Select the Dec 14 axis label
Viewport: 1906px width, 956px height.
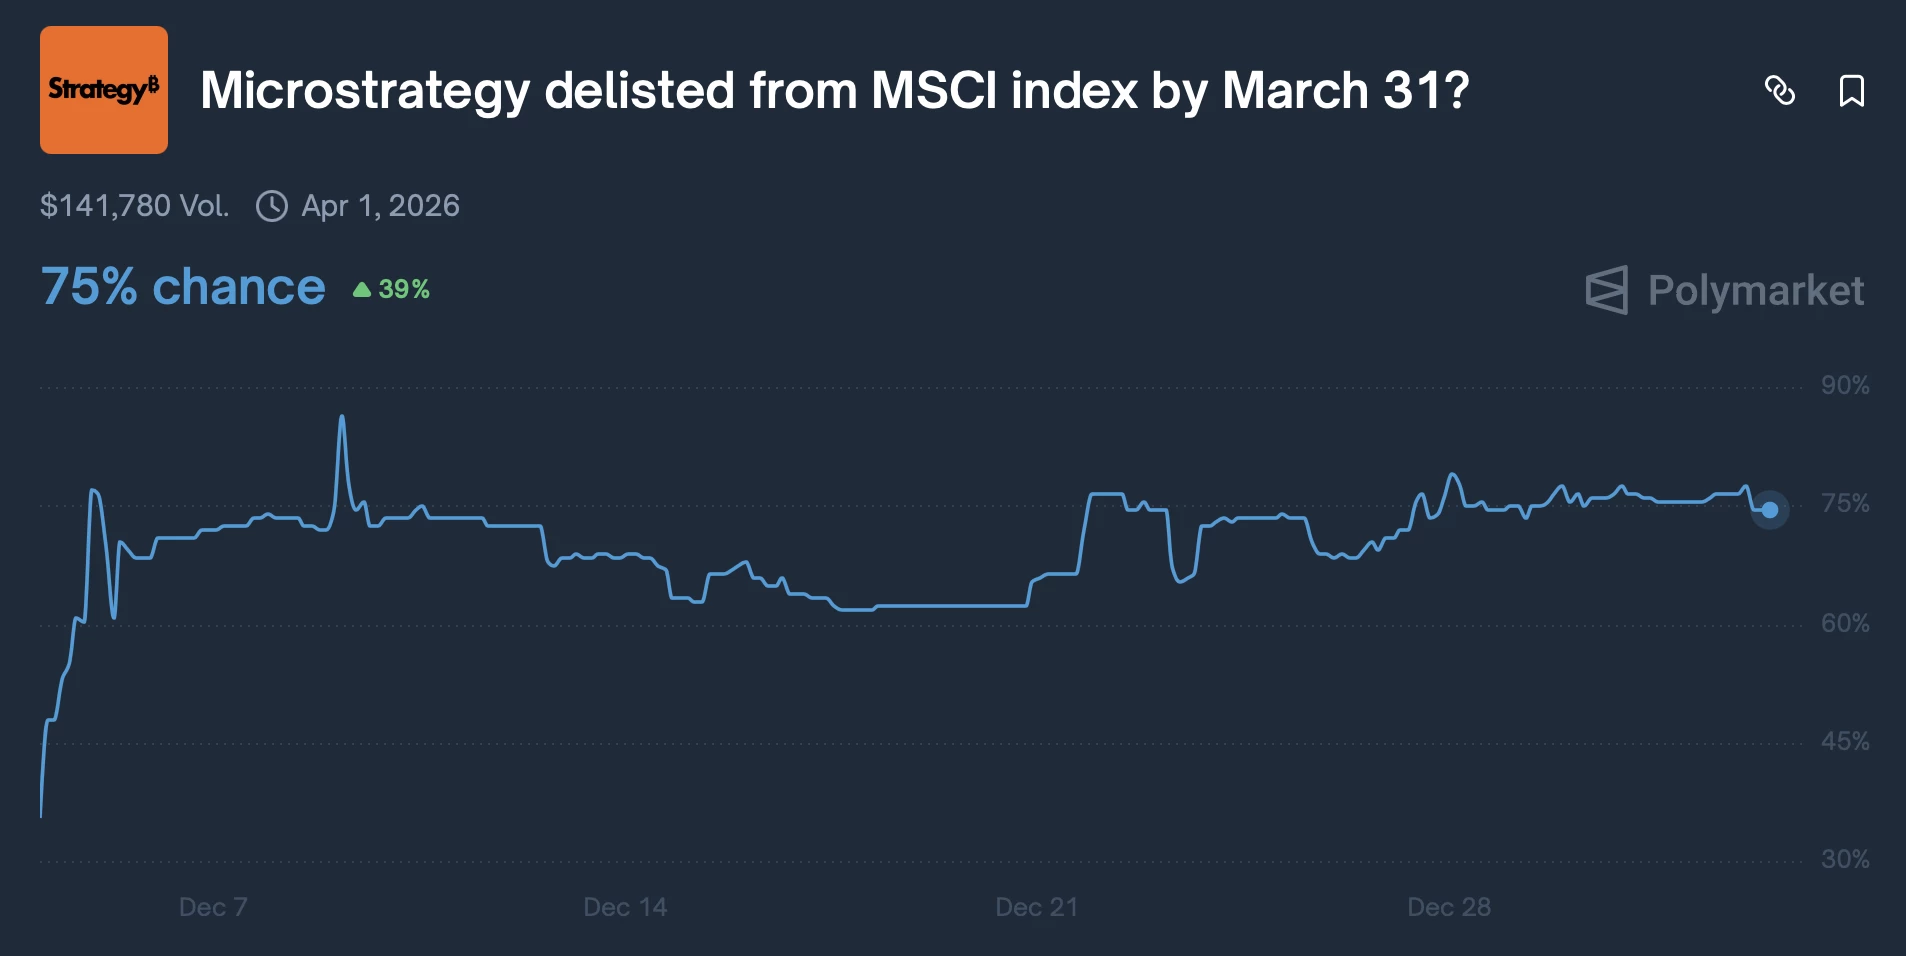[x=625, y=906]
